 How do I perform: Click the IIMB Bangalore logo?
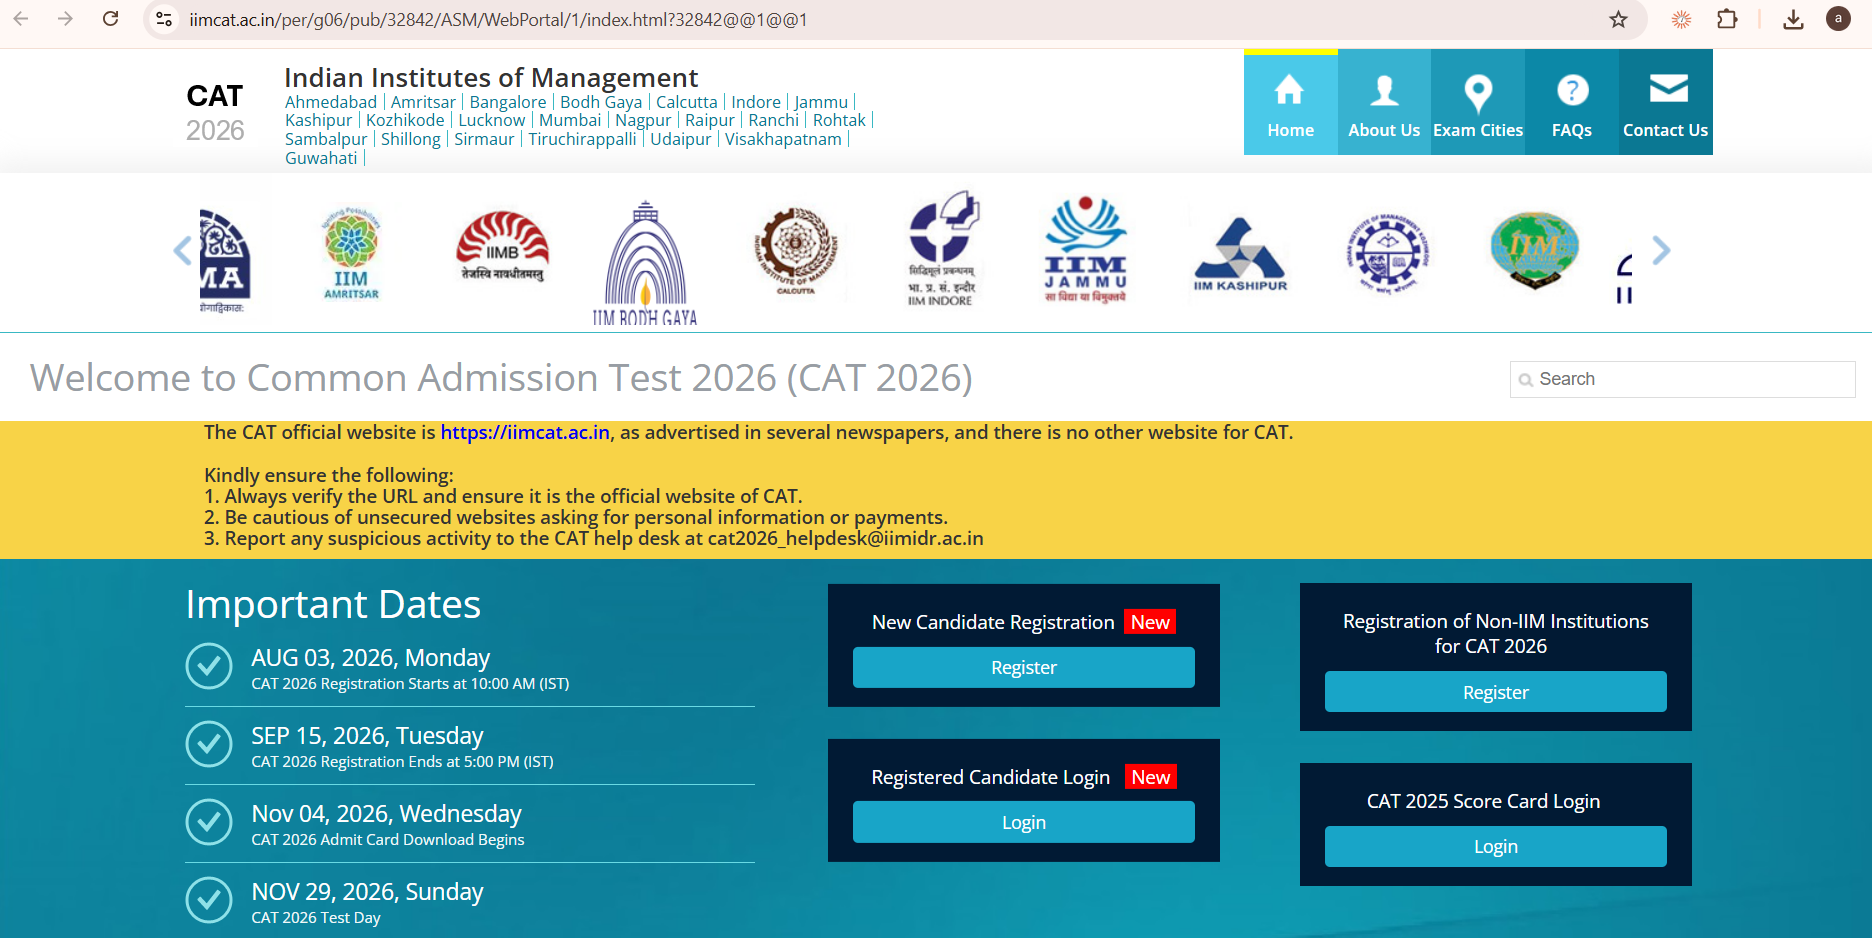point(502,247)
